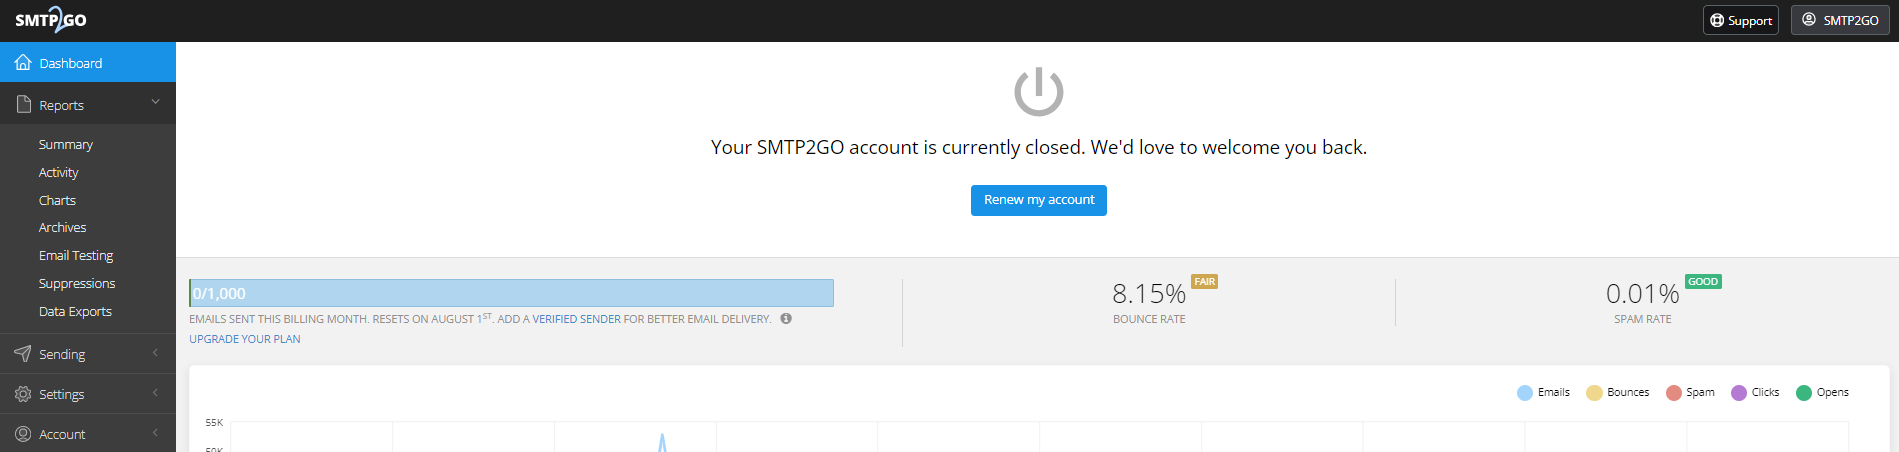Viewport: 1899px width, 452px height.
Task: Open the Suppressions page
Action: tap(77, 284)
